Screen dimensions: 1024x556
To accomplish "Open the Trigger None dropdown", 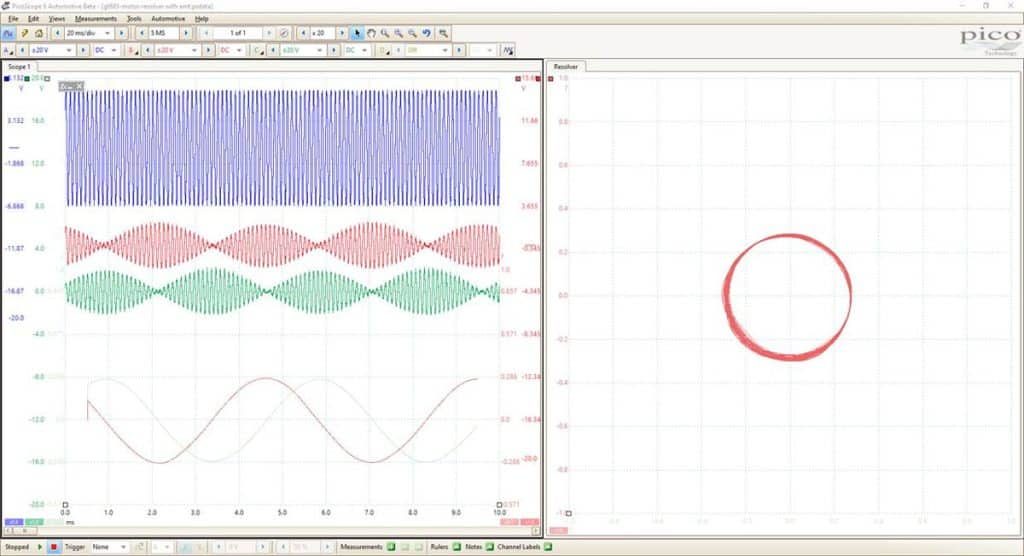I will click(x=108, y=547).
